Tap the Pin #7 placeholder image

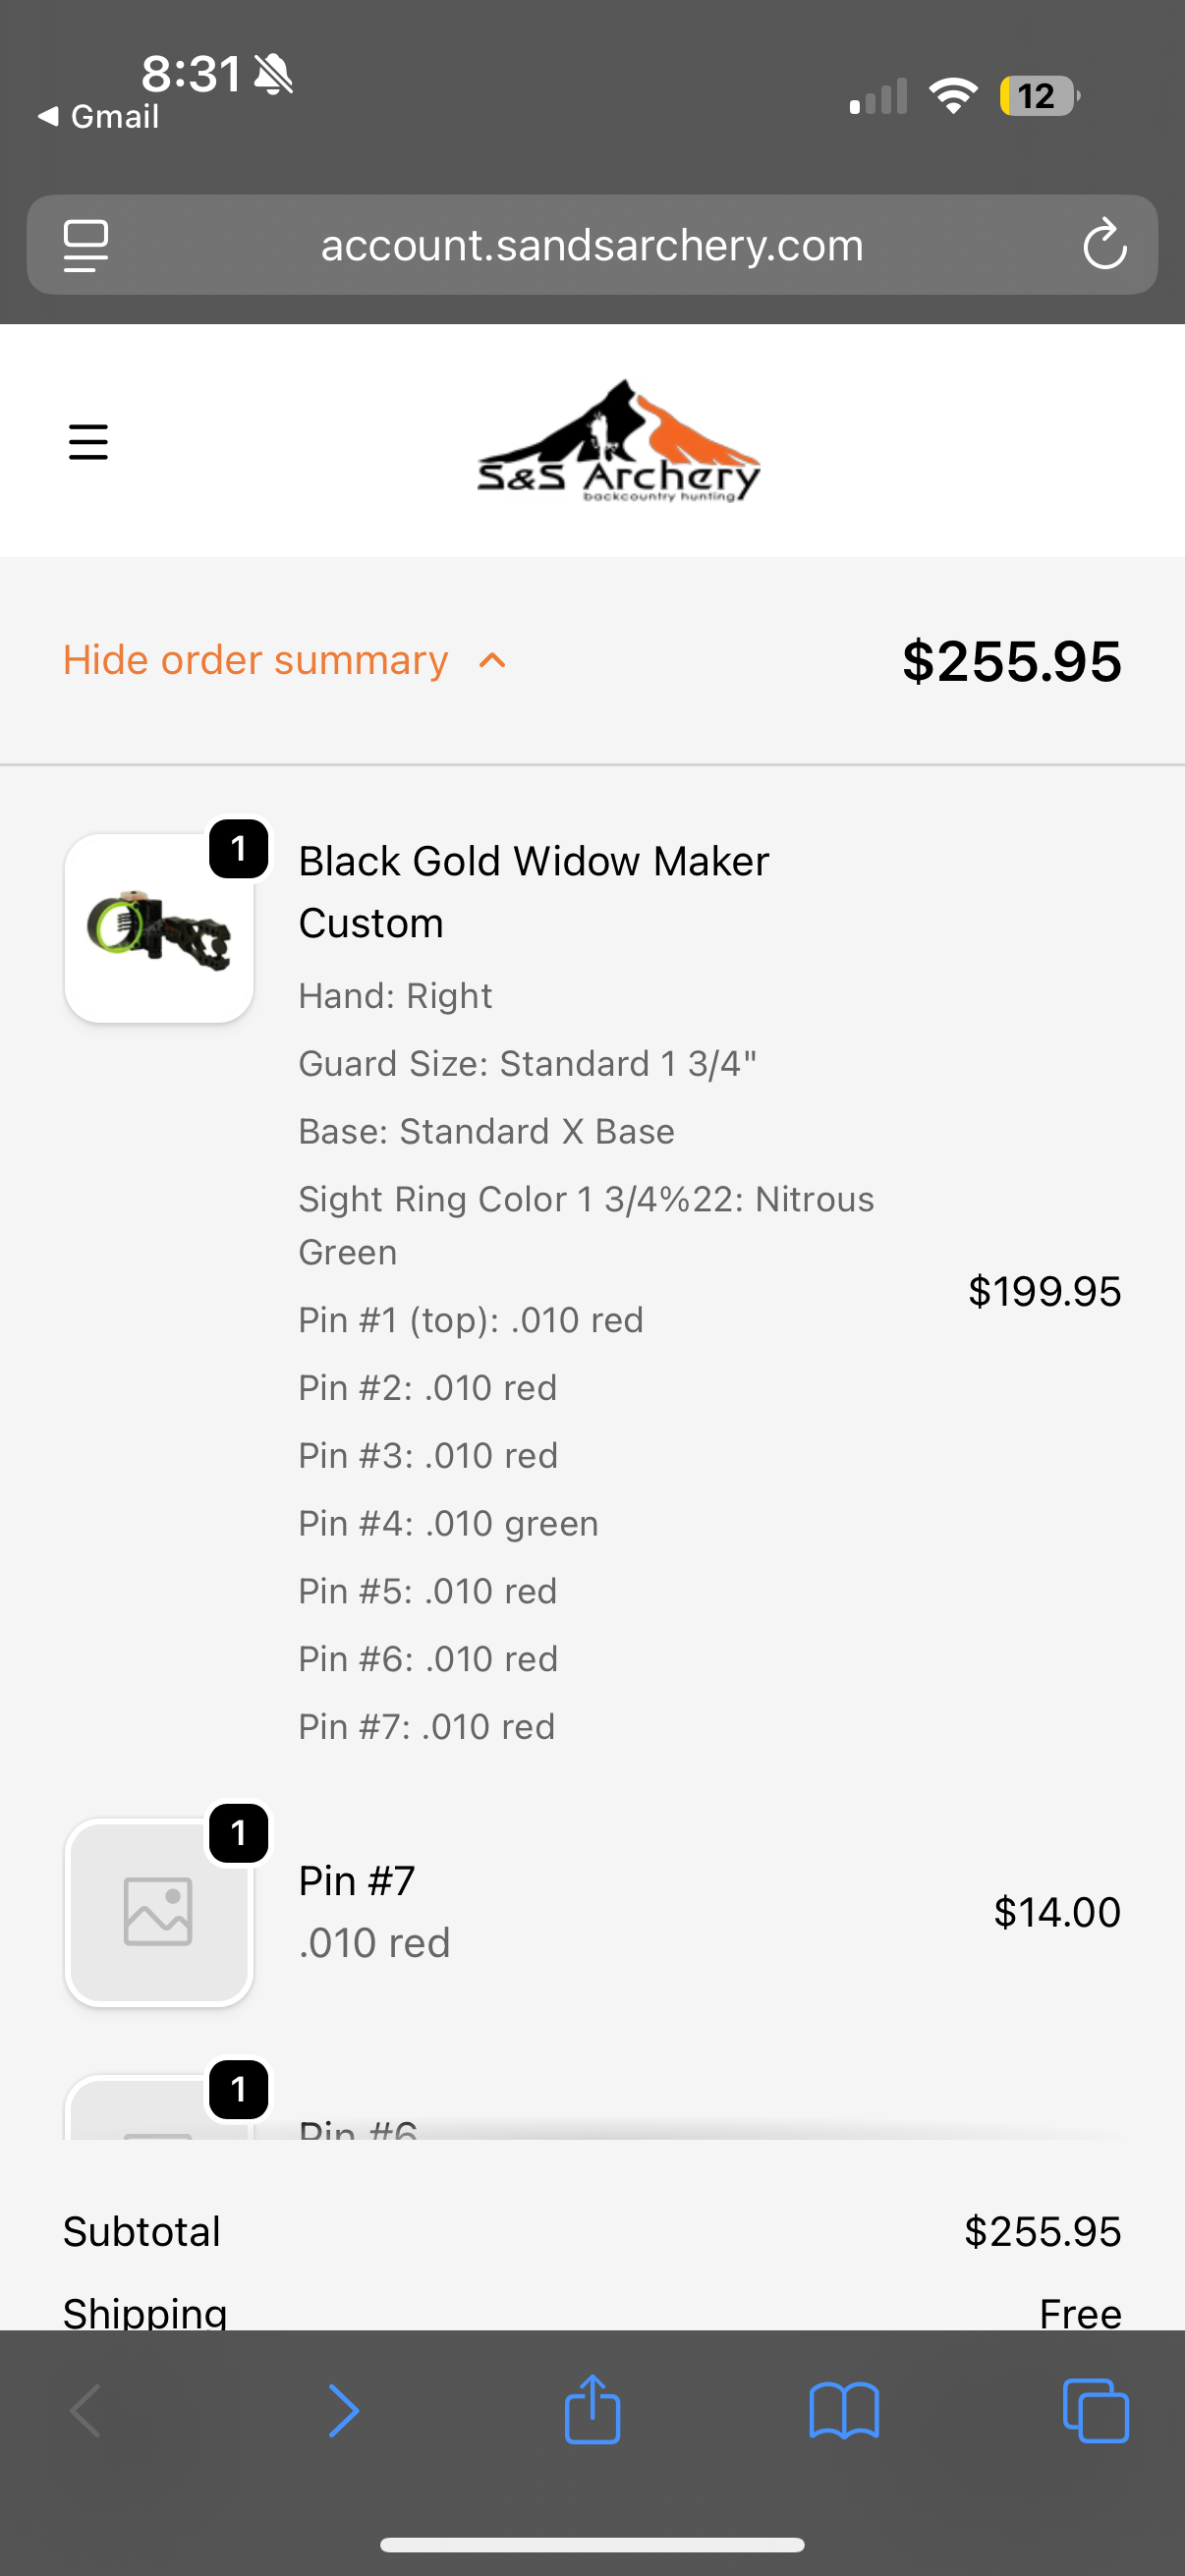click(x=159, y=1912)
